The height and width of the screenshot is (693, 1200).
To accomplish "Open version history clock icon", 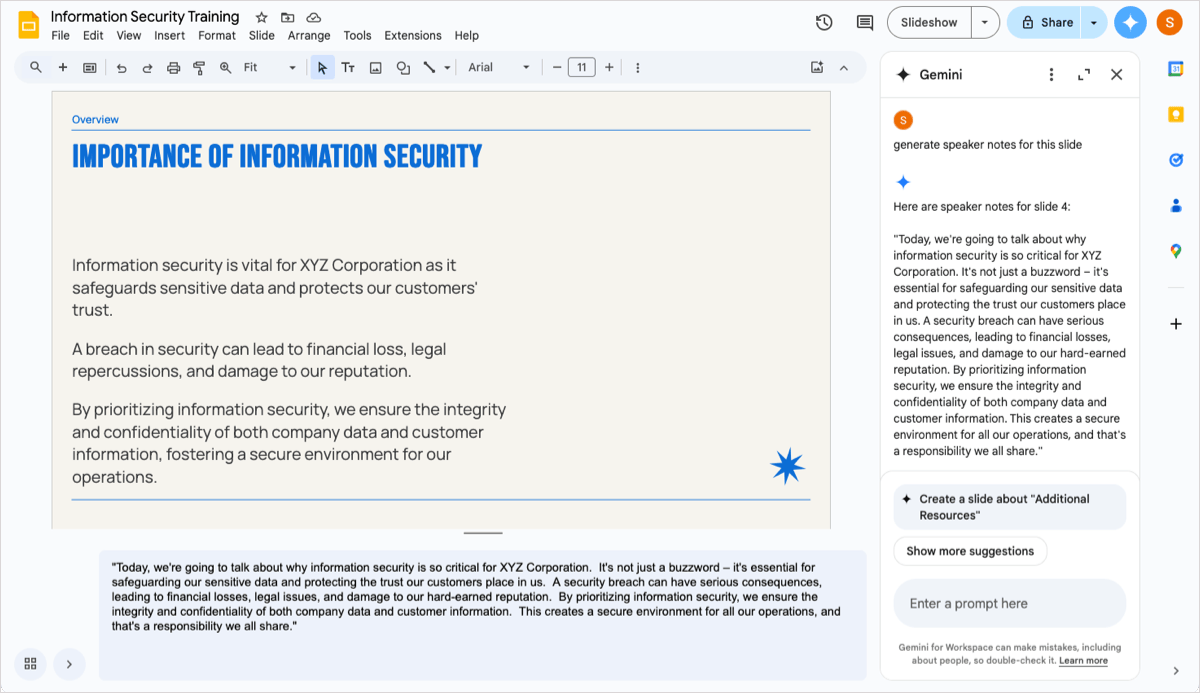I will [x=824, y=22].
